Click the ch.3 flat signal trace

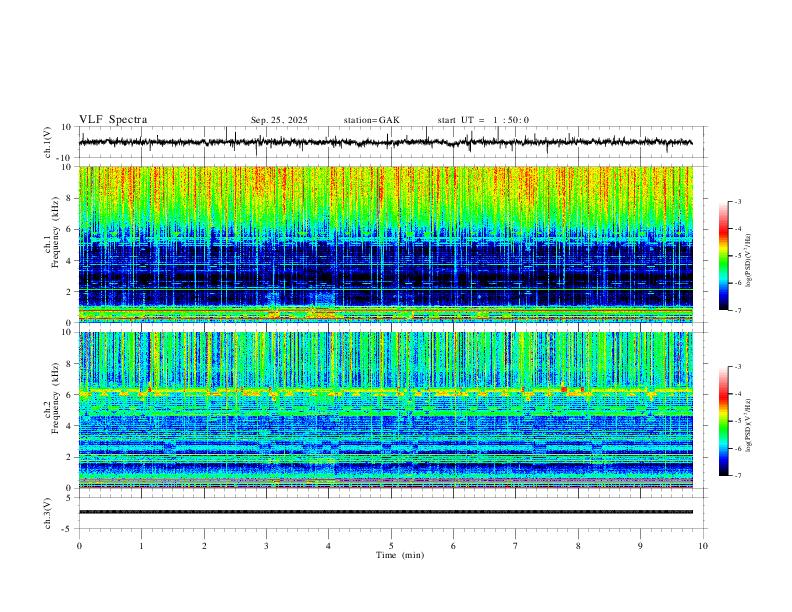point(386,512)
